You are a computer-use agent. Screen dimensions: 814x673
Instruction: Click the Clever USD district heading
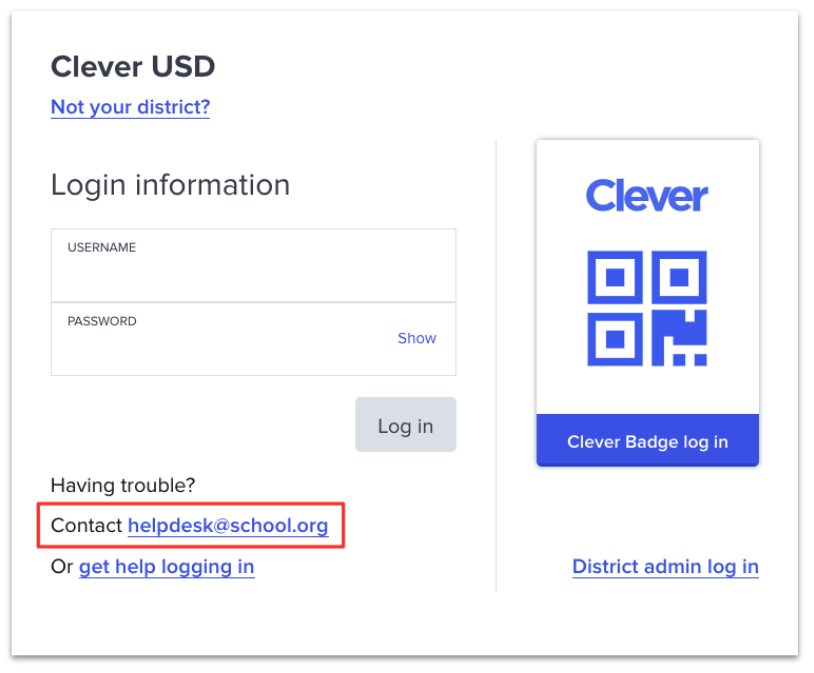point(133,67)
